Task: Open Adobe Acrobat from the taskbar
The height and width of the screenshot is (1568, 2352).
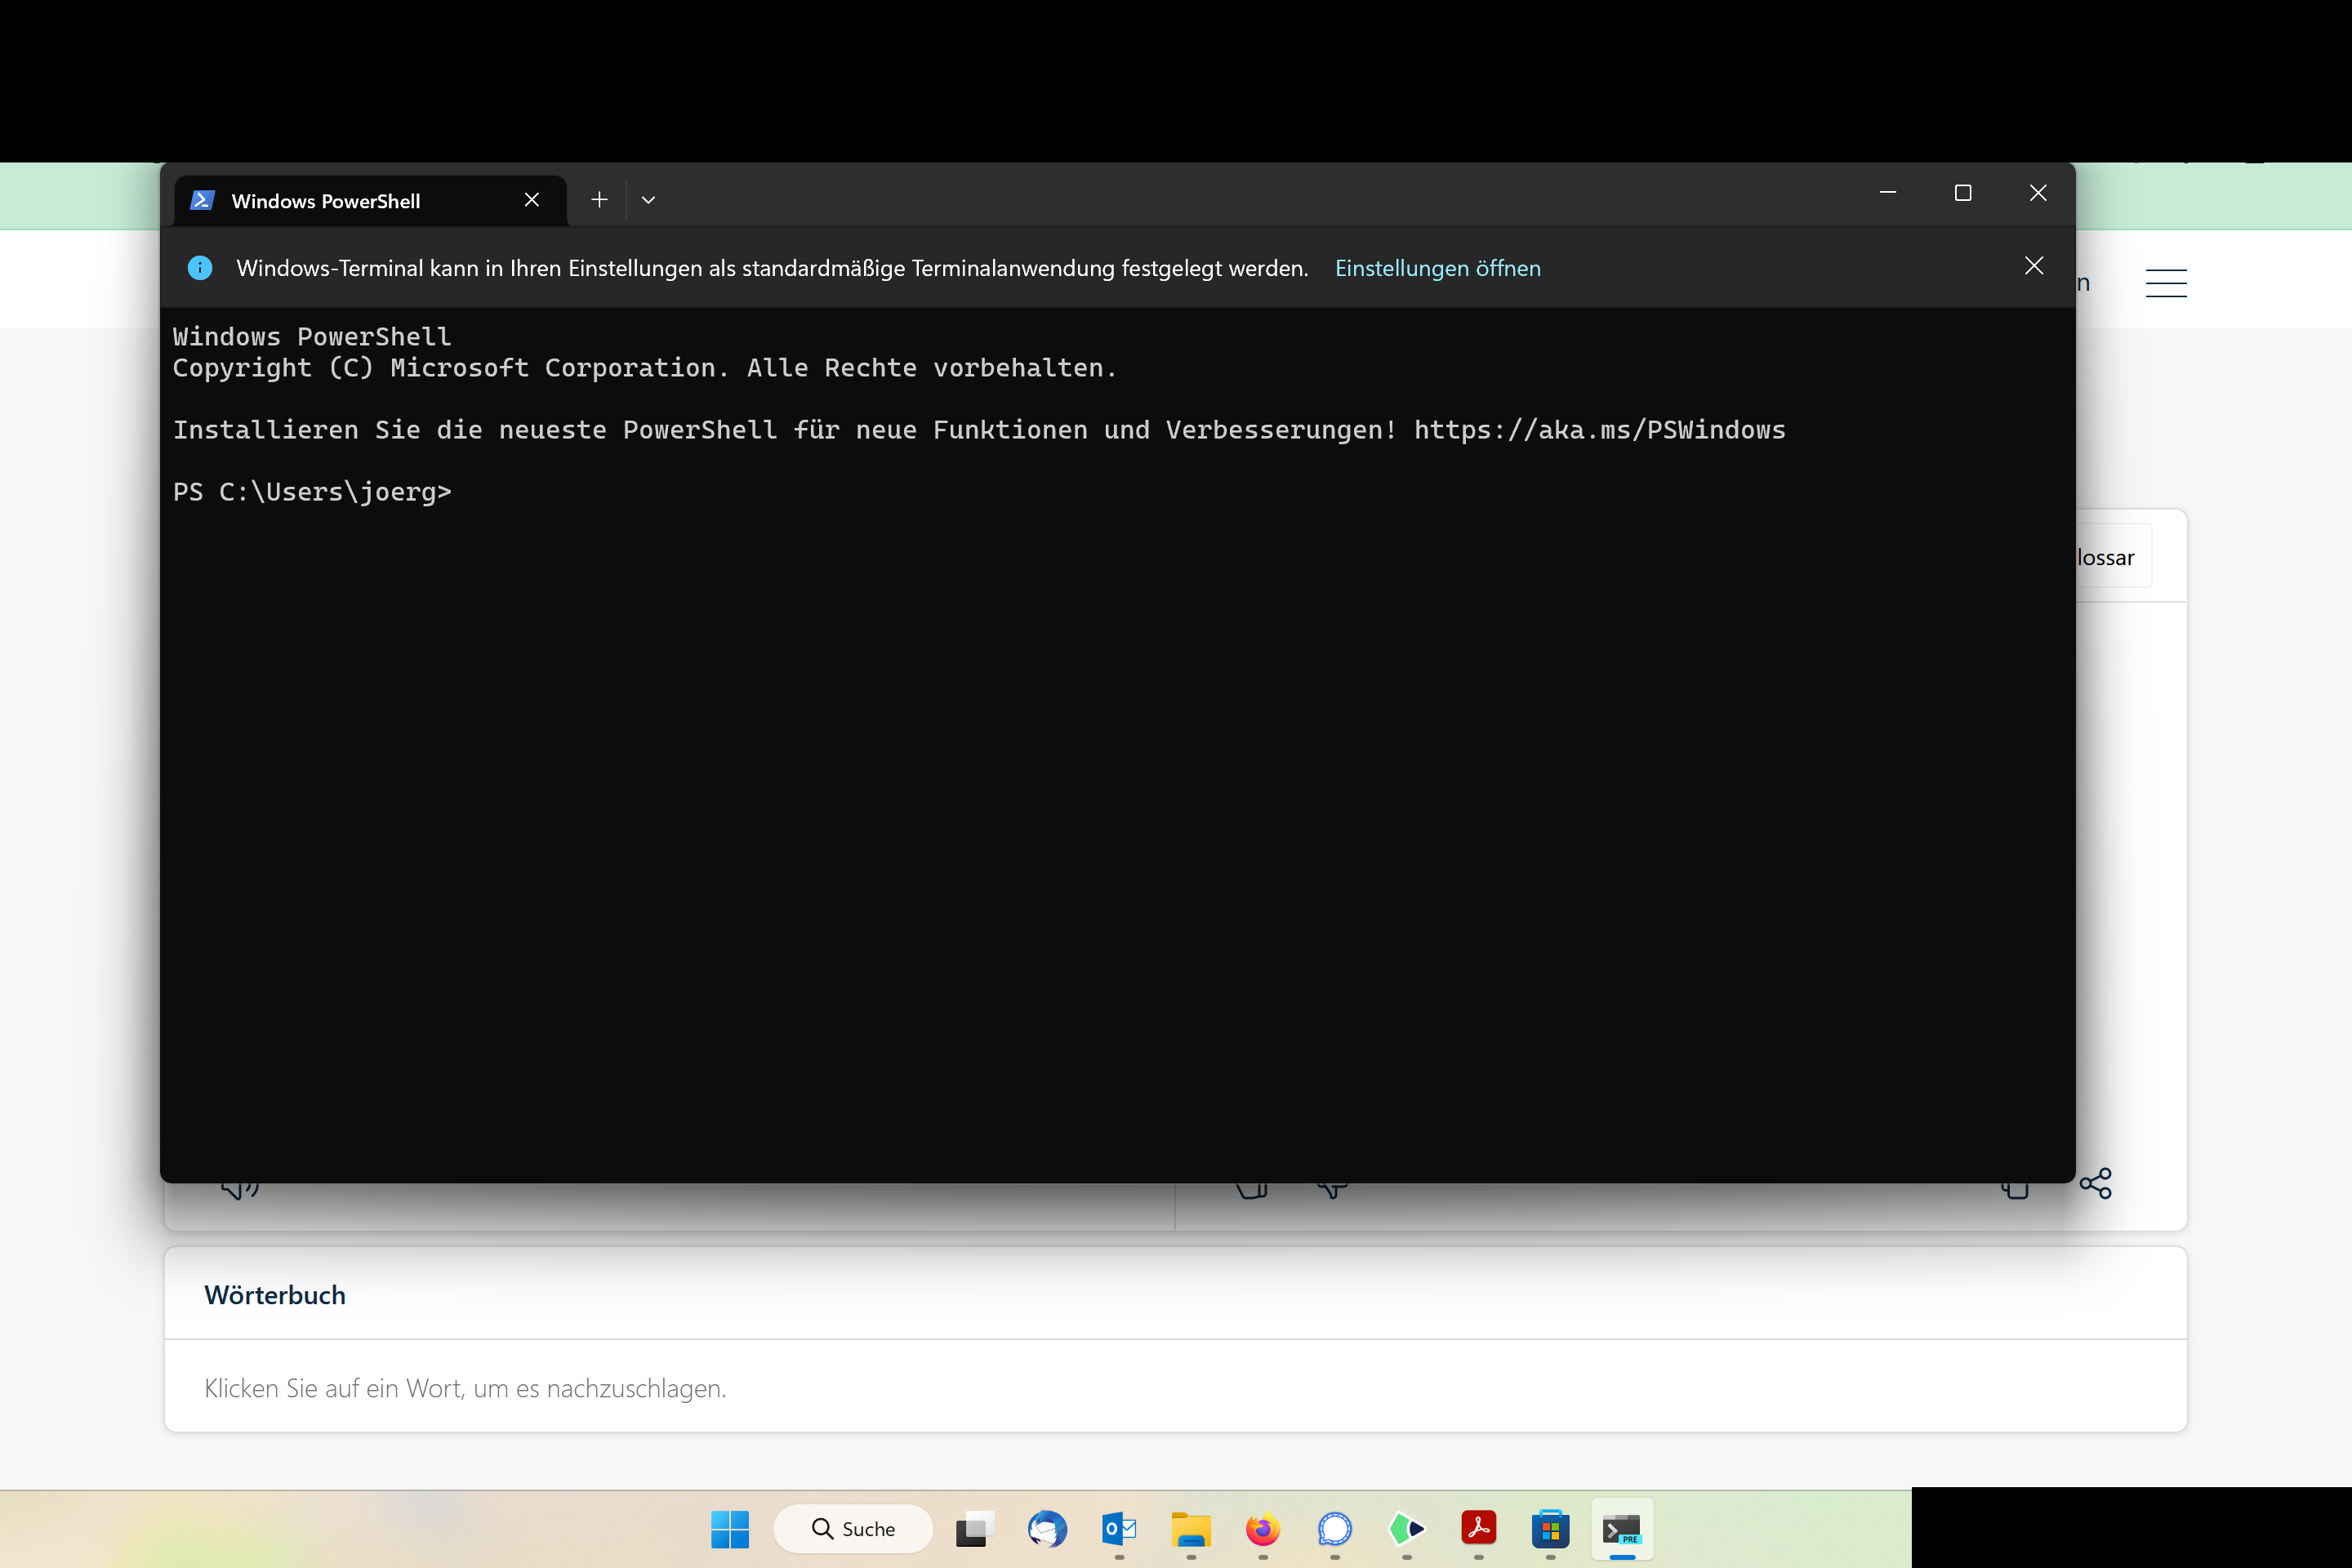Action: pyautogui.click(x=1479, y=1528)
